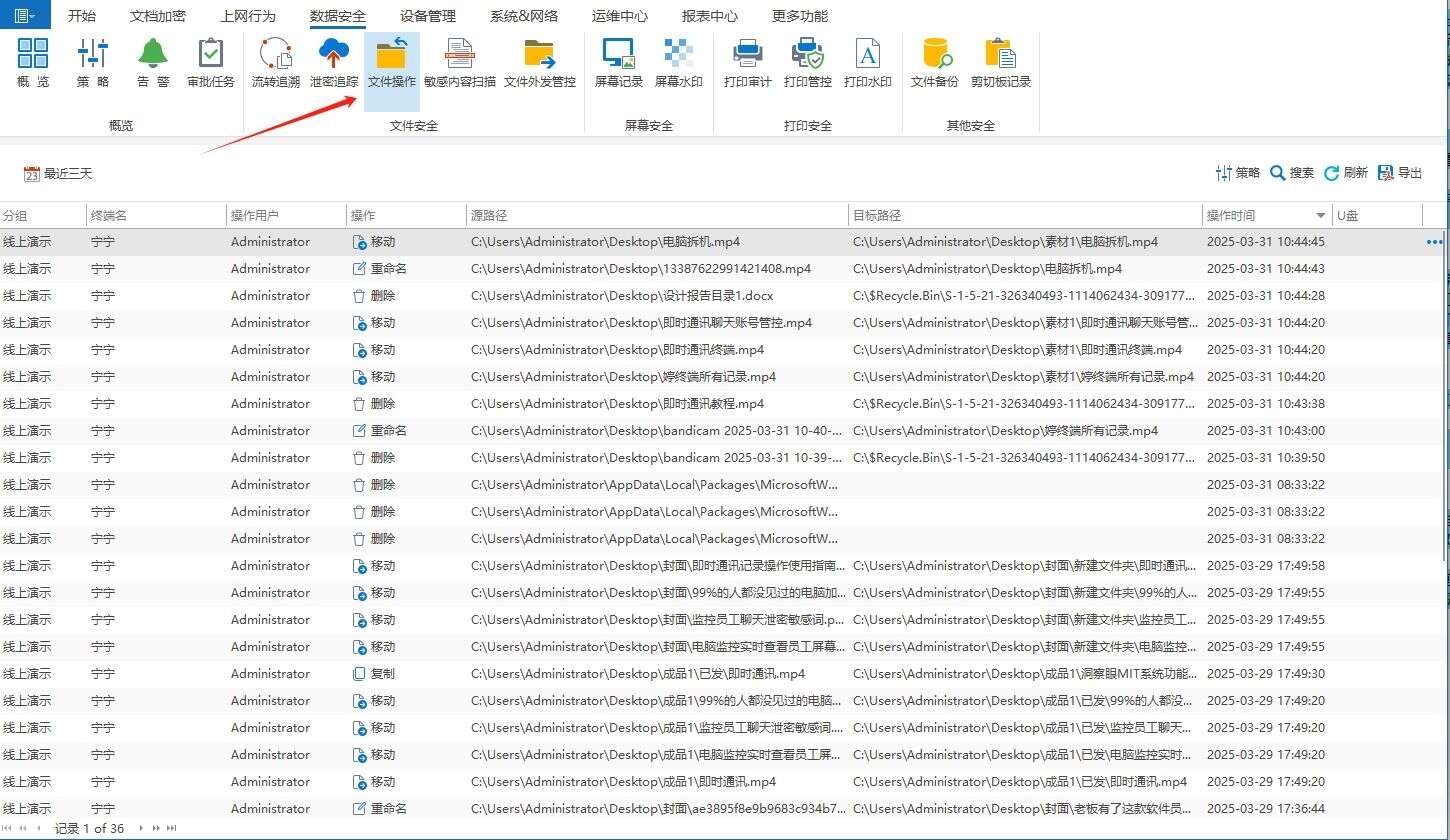Click 导出 to export the records

point(1399,172)
